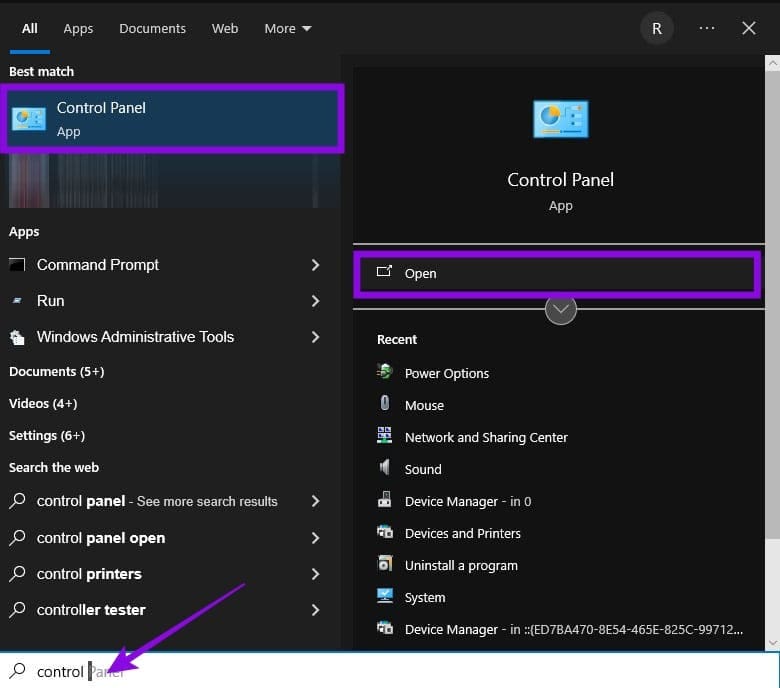Click icon beside Device Manager ED7BA470 entry
The height and width of the screenshot is (688, 780).
tap(385, 627)
